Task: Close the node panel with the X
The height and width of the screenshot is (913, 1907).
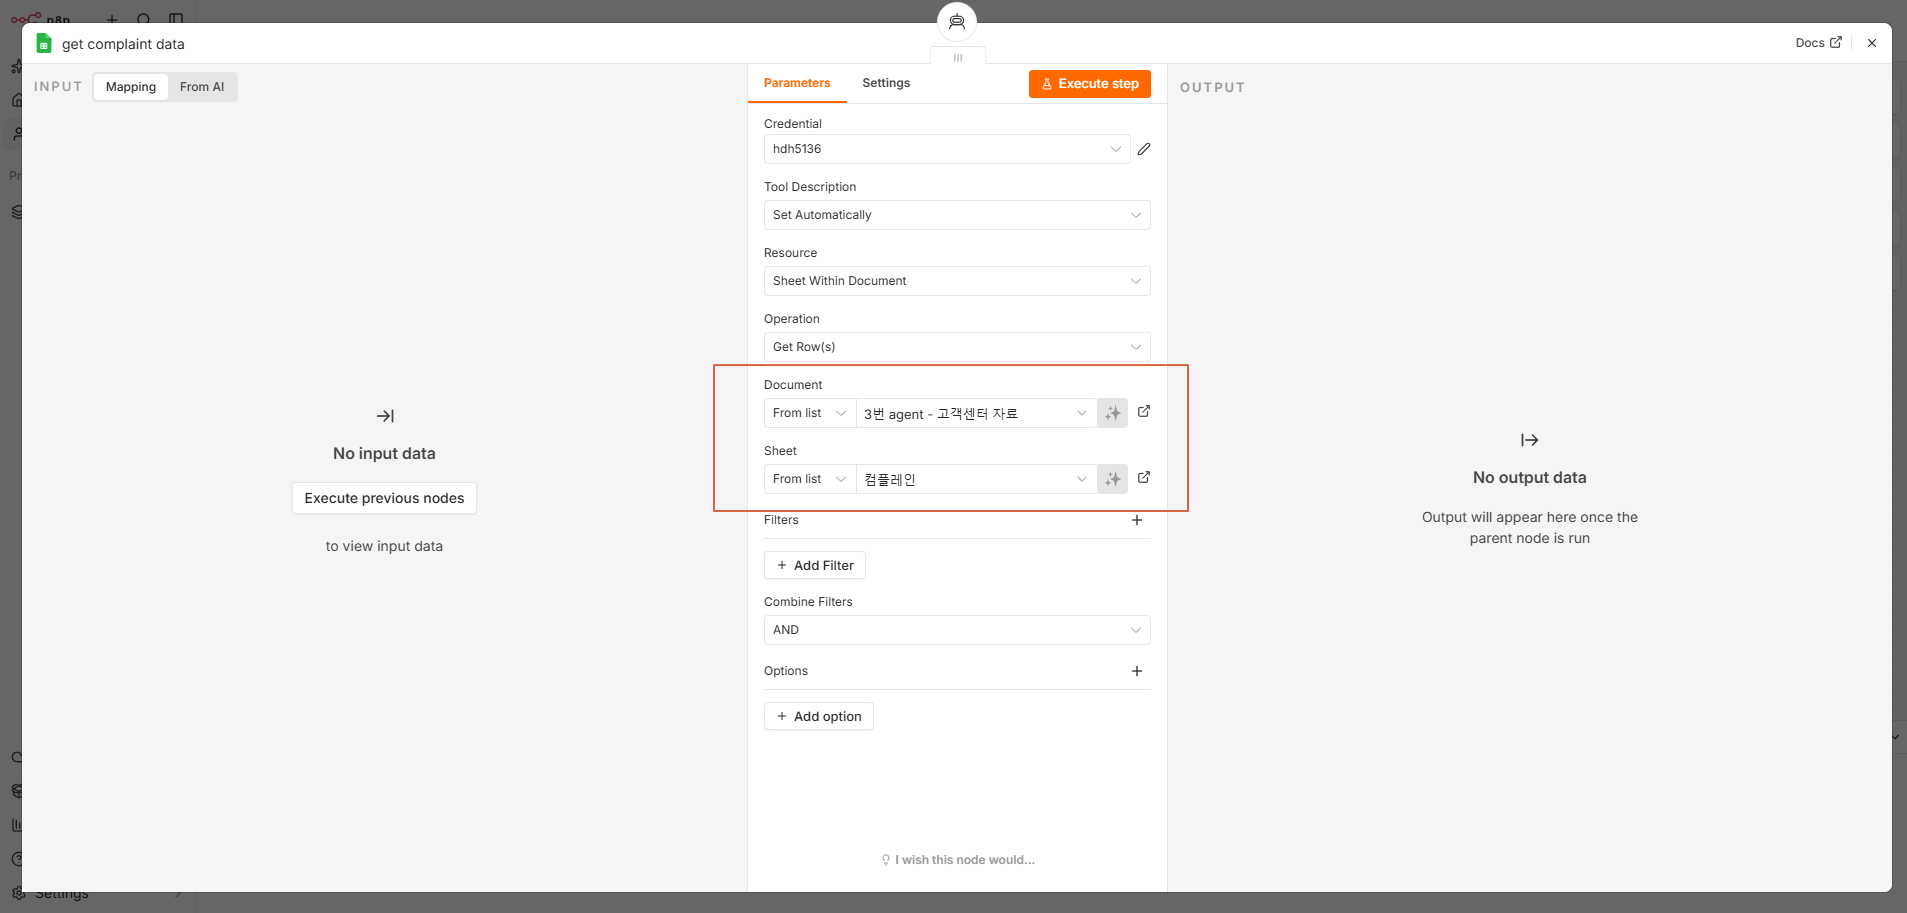Action: coord(1872,43)
